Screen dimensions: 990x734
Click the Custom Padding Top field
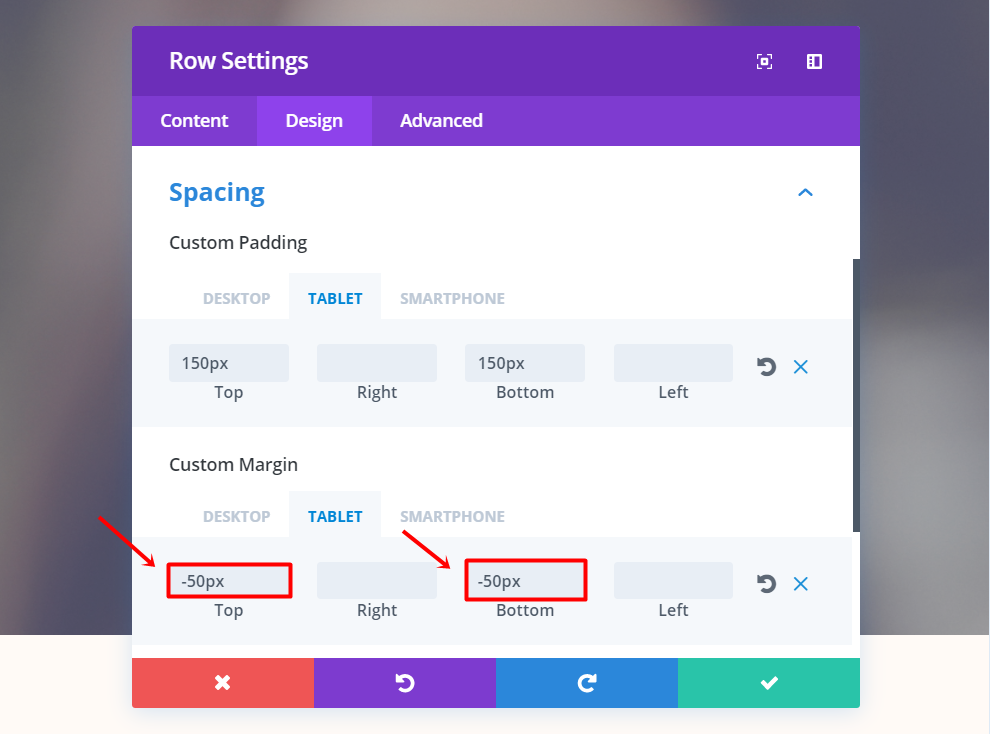(x=229, y=363)
